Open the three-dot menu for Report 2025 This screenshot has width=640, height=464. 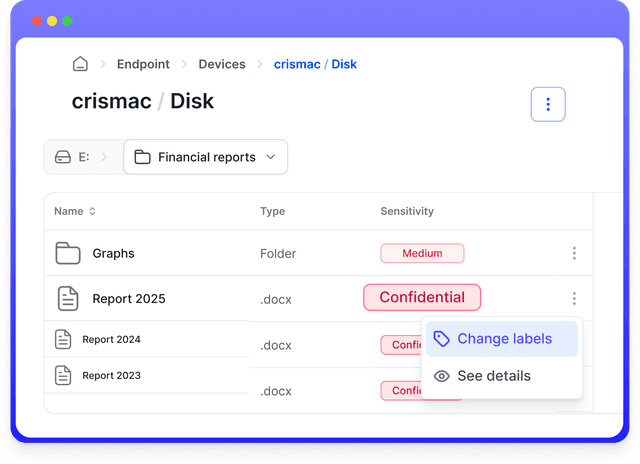[574, 298]
